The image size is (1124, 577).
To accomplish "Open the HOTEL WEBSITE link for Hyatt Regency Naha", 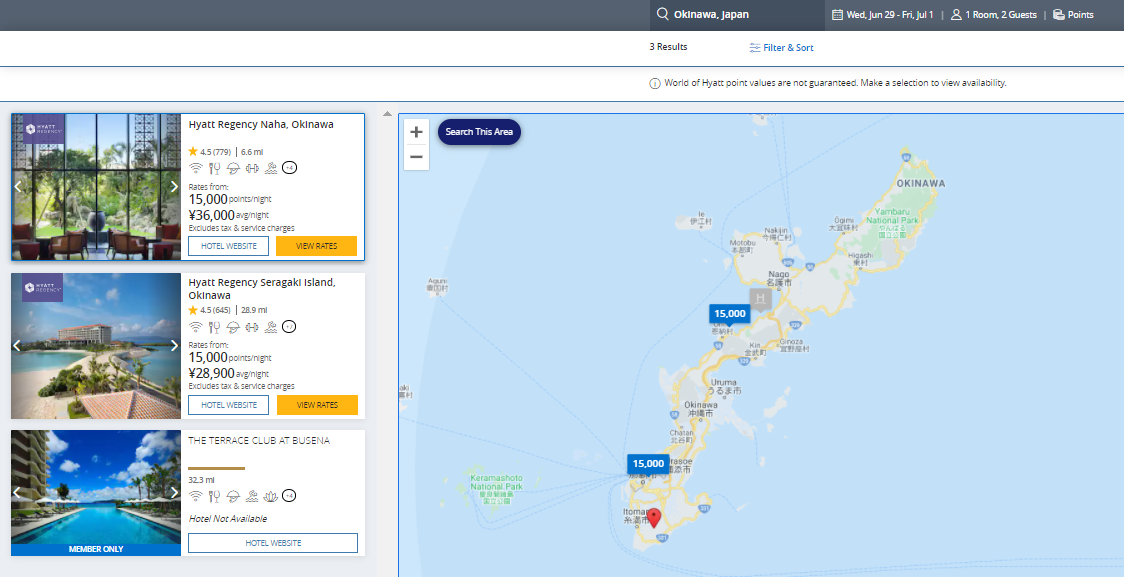I will click(228, 245).
